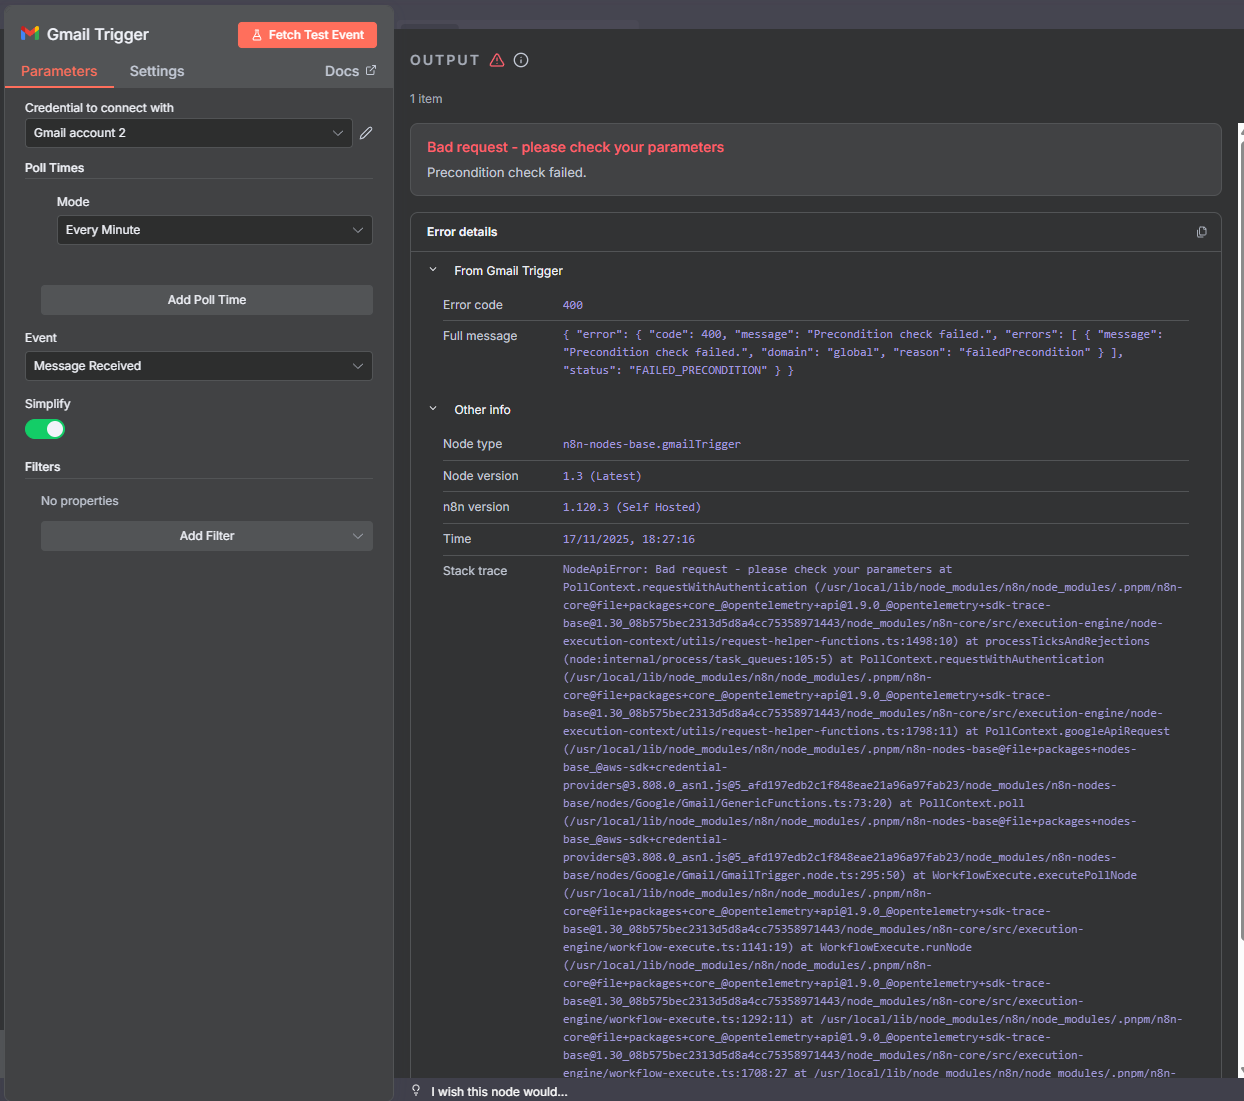Viewport: 1244px width, 1101px height.
Task: Switch to the Settings tab
Action: (157, 71)
